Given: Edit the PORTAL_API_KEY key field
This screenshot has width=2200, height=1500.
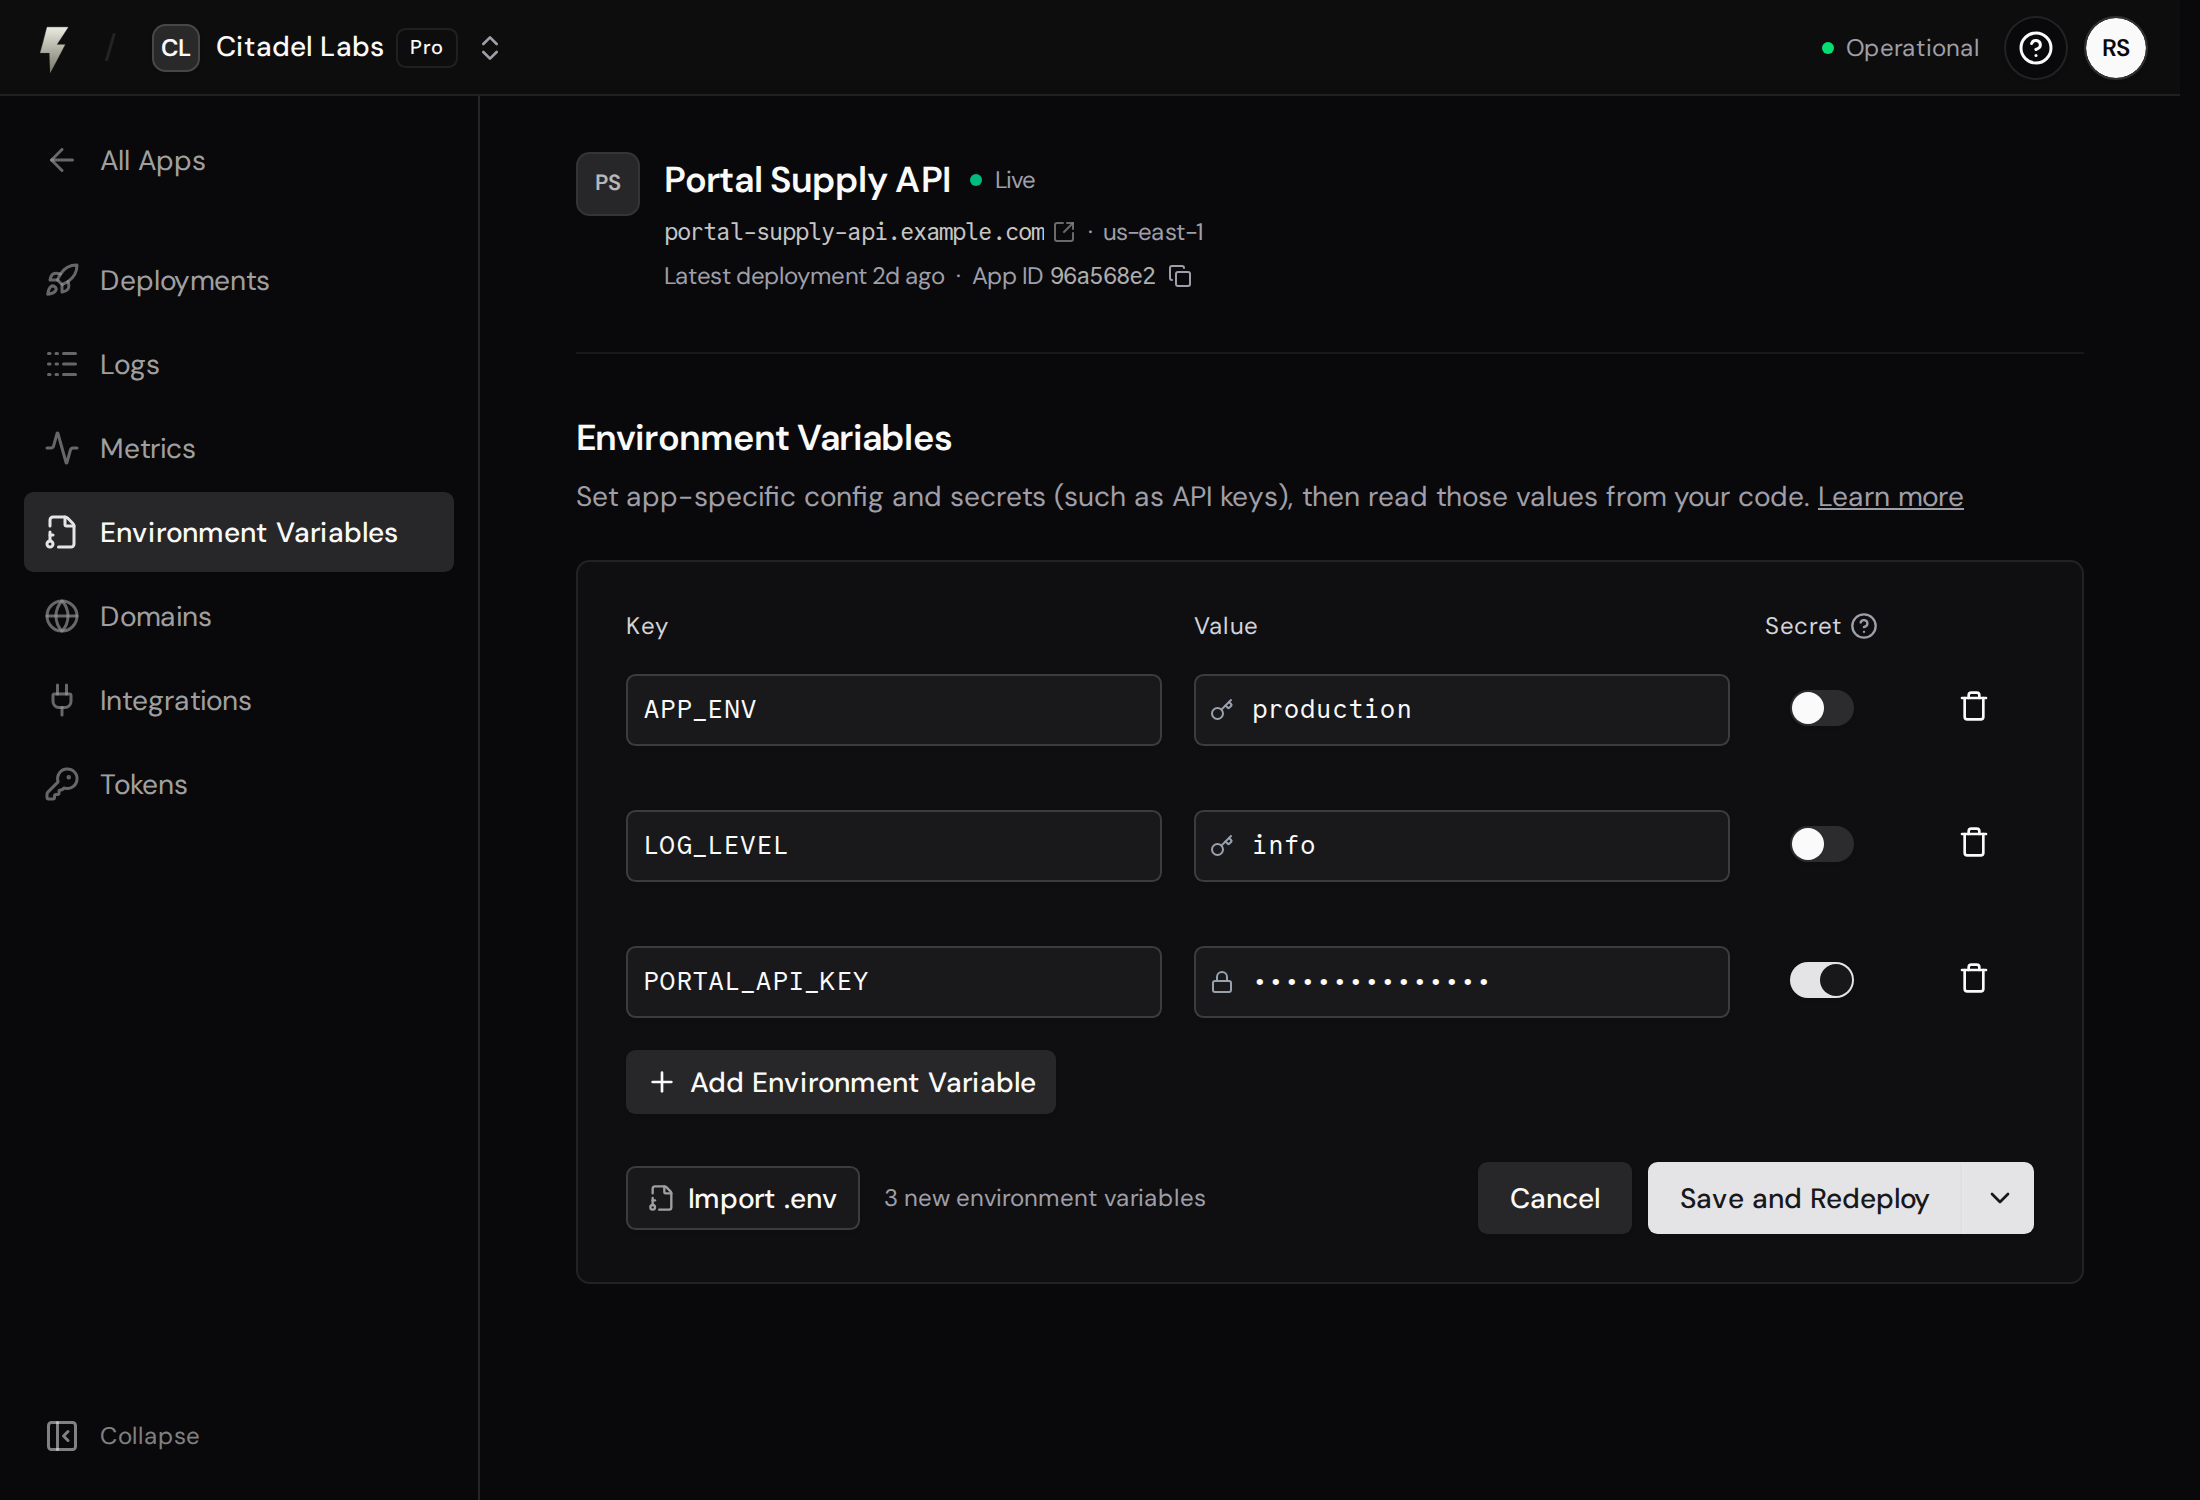Looking at the screenshot, I should click(x=894, y=982).
